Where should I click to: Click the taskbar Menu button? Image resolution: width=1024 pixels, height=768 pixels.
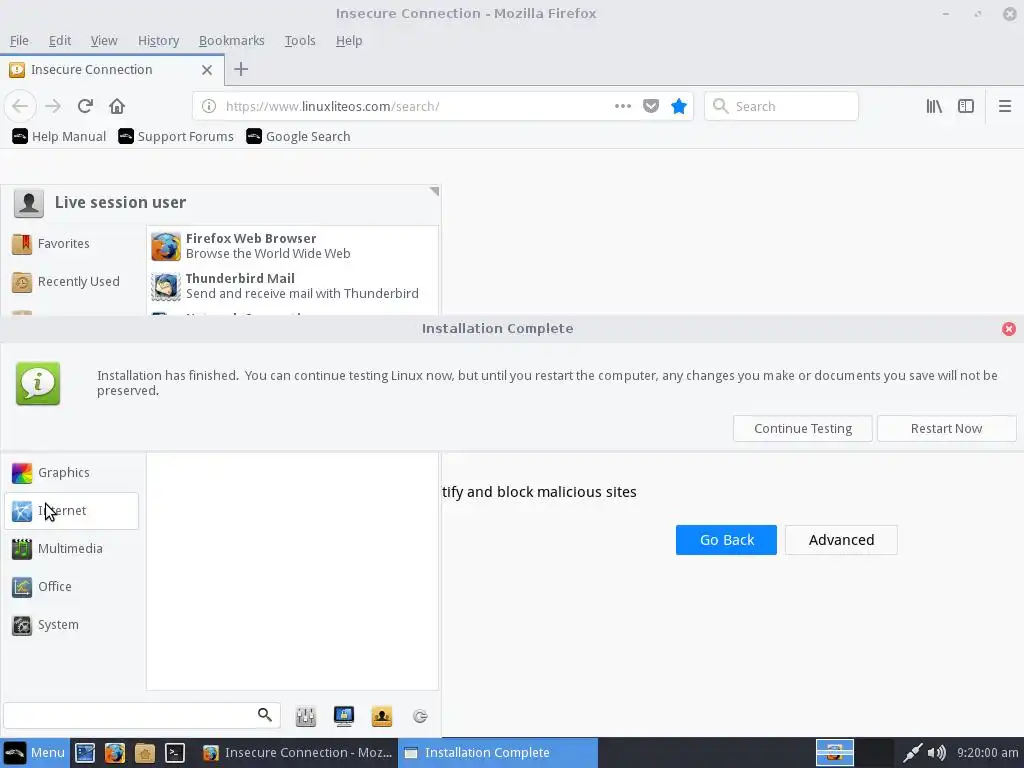pos(34,752)
